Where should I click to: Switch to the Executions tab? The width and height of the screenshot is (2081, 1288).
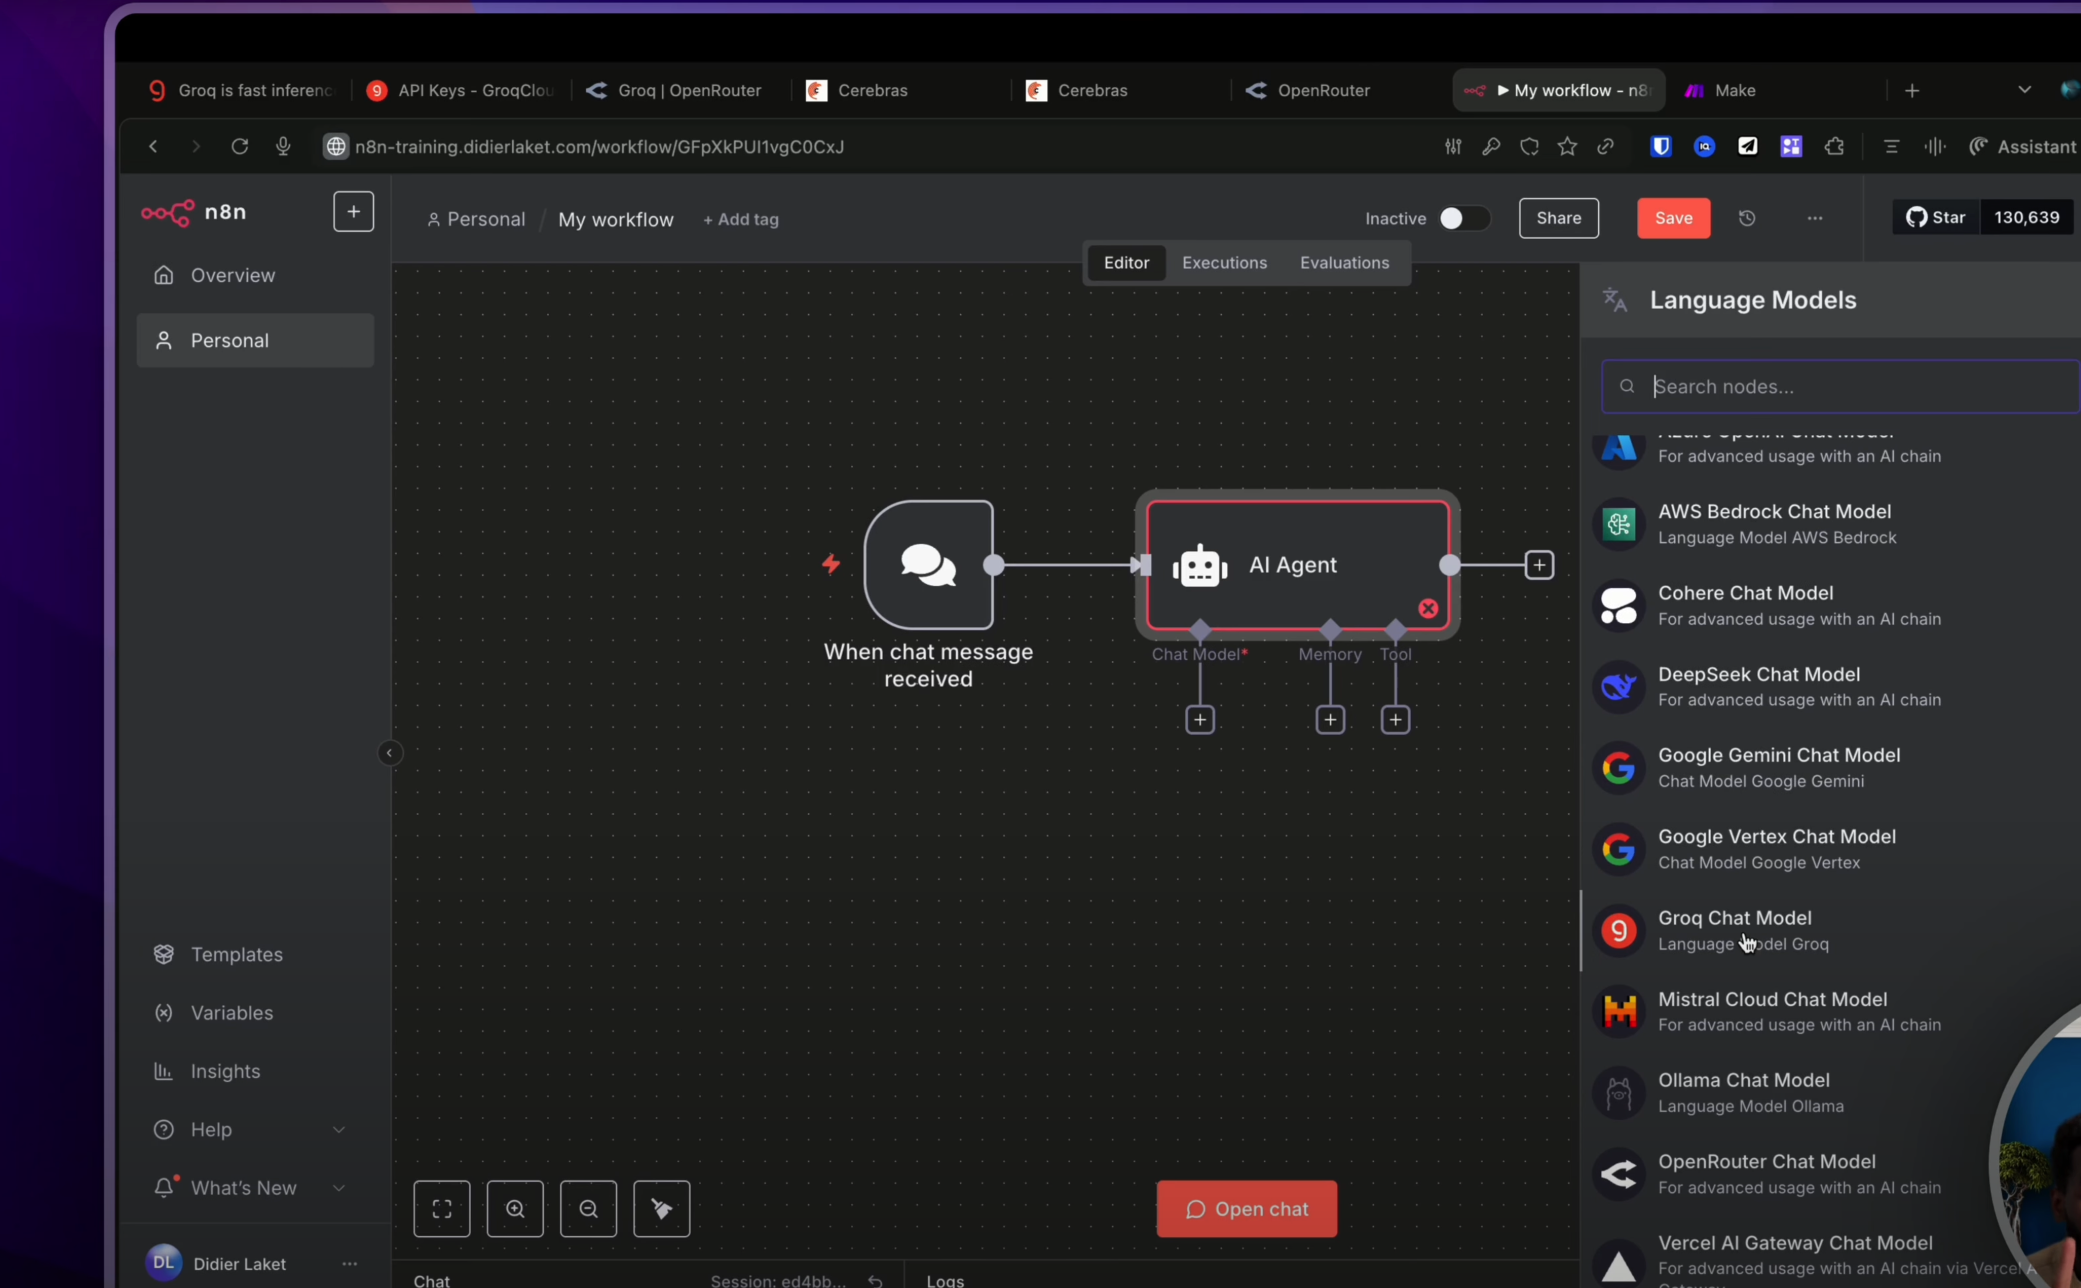coord(1224,263)
